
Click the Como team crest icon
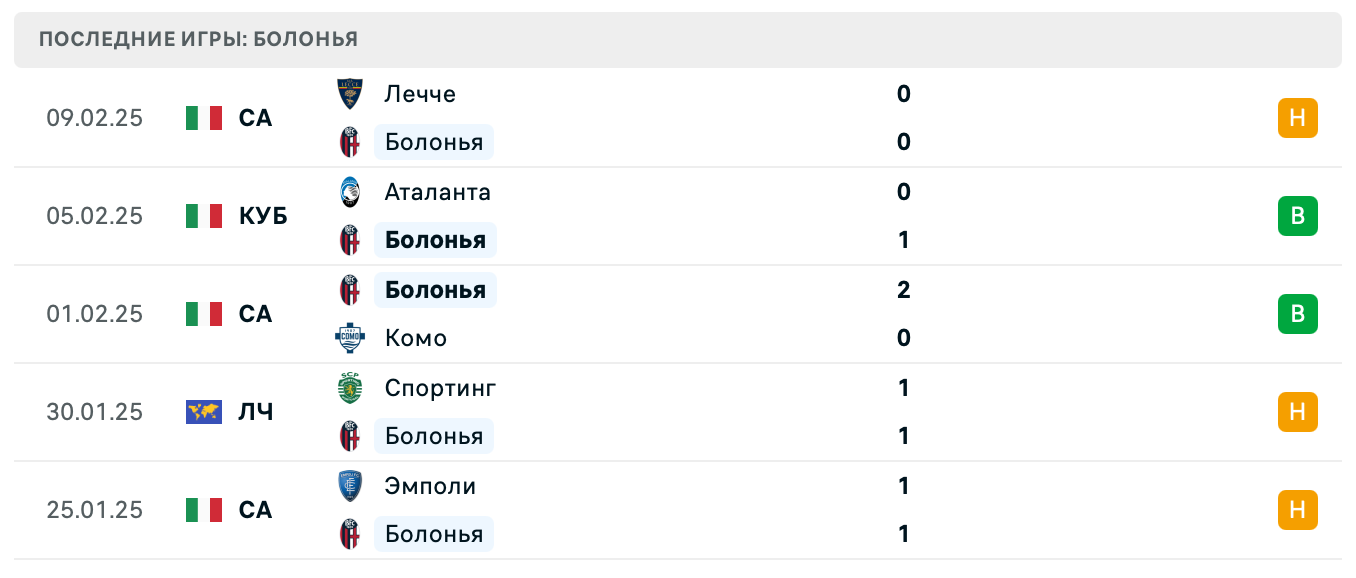(x=350, y=338)
